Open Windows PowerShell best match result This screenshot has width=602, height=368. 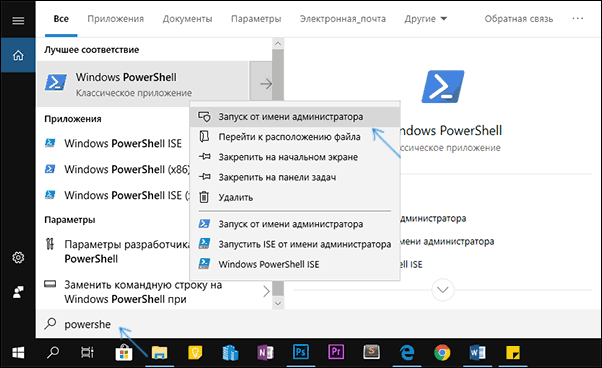tap(143, 84)
